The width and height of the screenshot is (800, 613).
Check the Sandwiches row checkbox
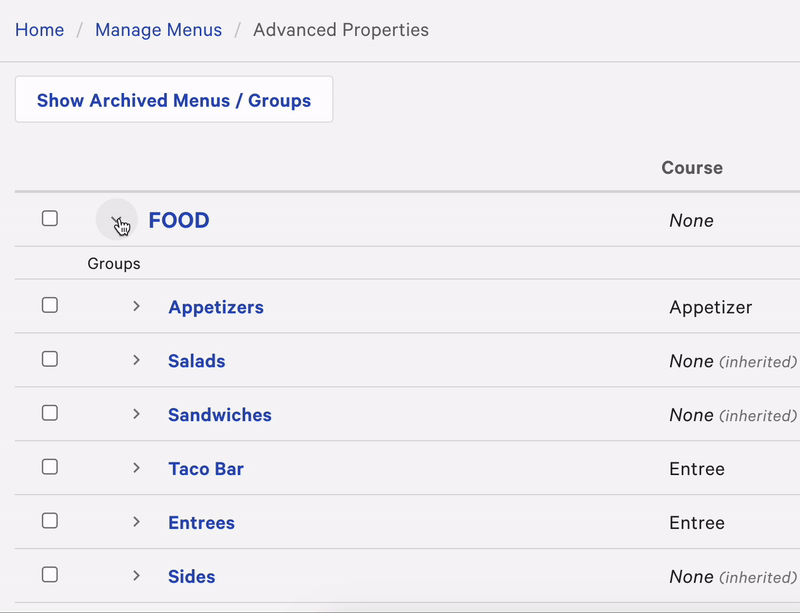(50, 413)
